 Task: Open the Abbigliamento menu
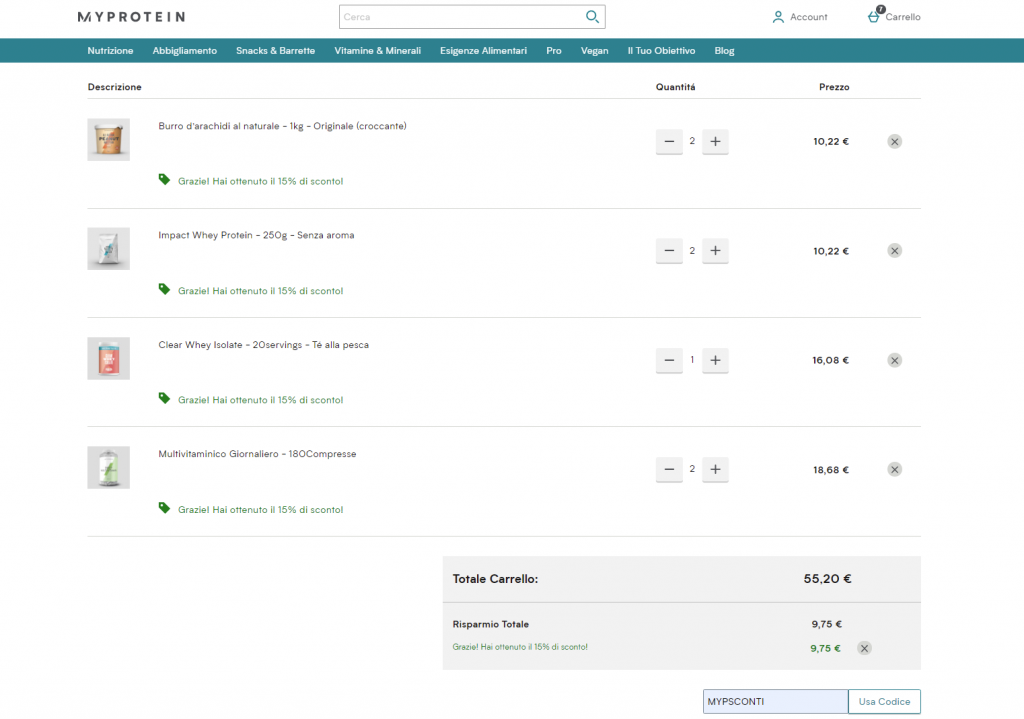click(184, 51)
